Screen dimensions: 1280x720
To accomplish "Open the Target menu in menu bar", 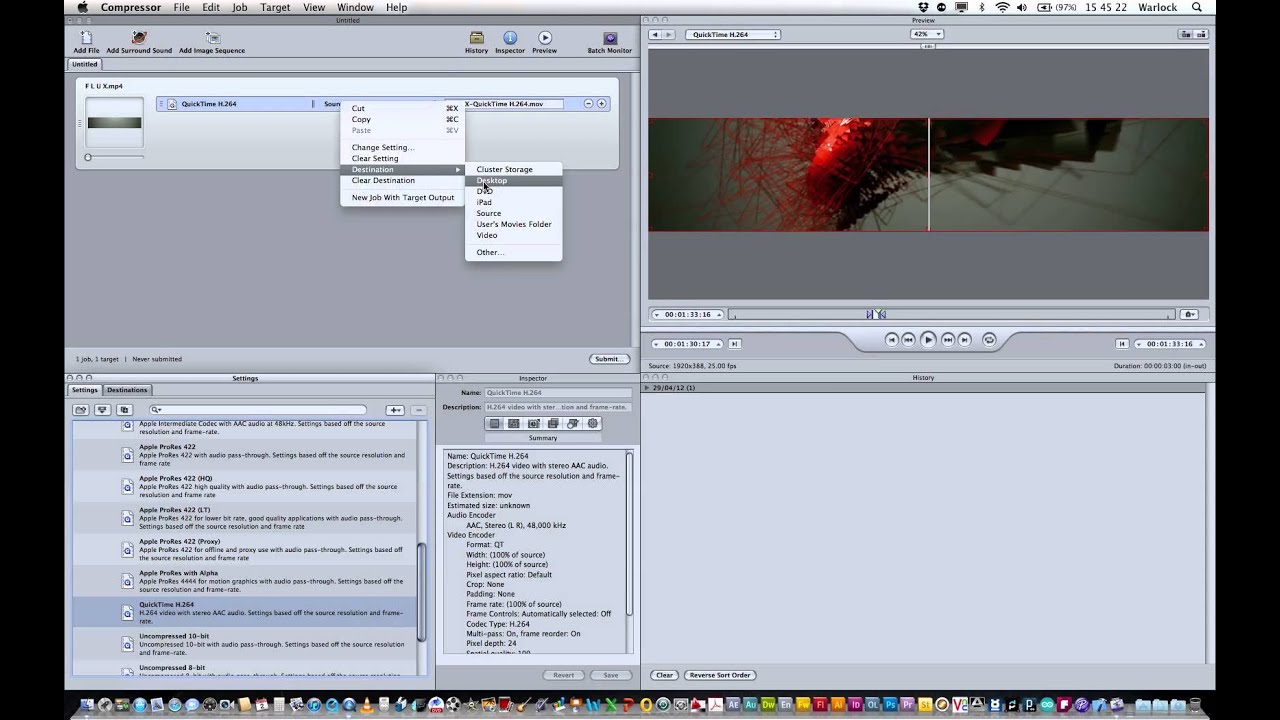I will [x=275, y=8].
